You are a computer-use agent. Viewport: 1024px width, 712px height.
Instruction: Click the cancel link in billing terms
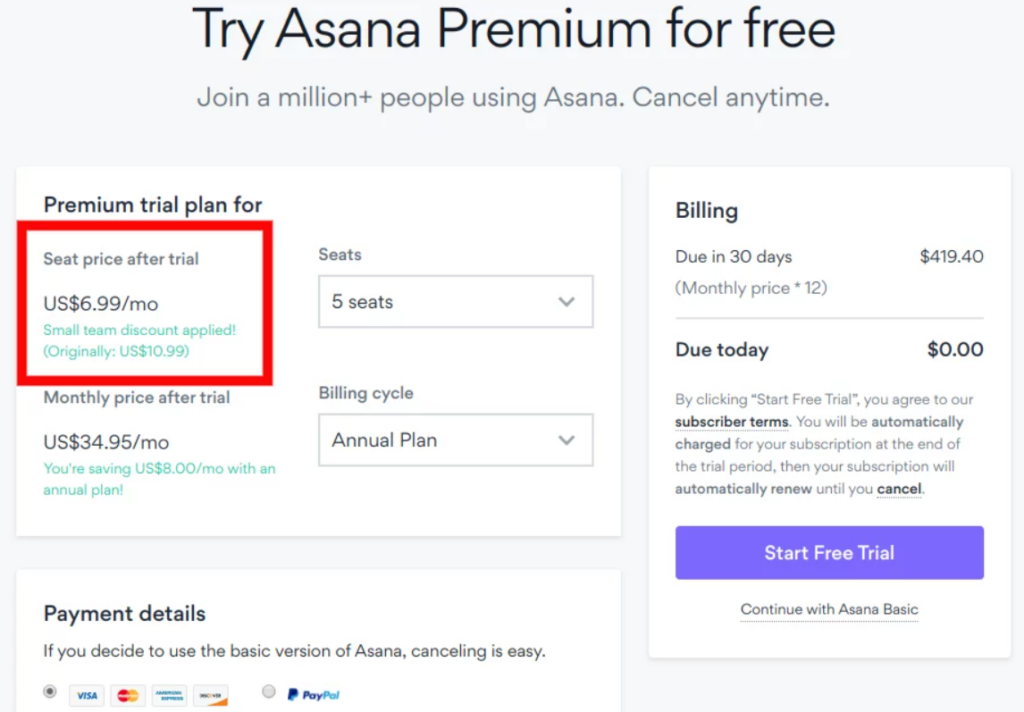899,489
